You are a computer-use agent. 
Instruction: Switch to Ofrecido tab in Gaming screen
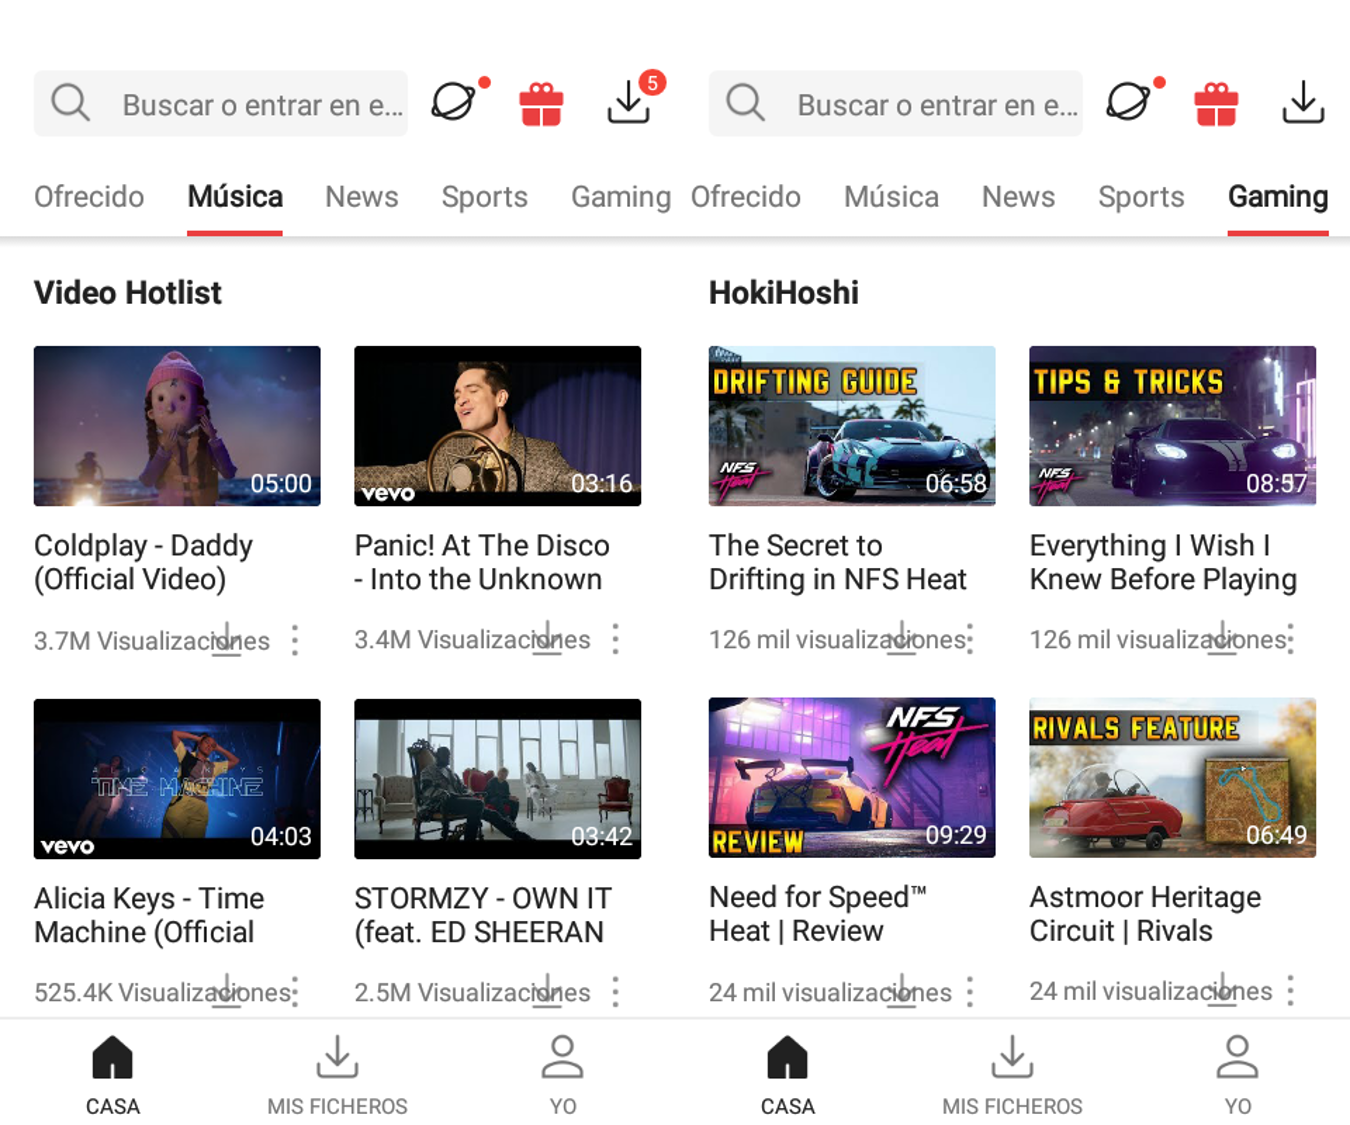746,197
